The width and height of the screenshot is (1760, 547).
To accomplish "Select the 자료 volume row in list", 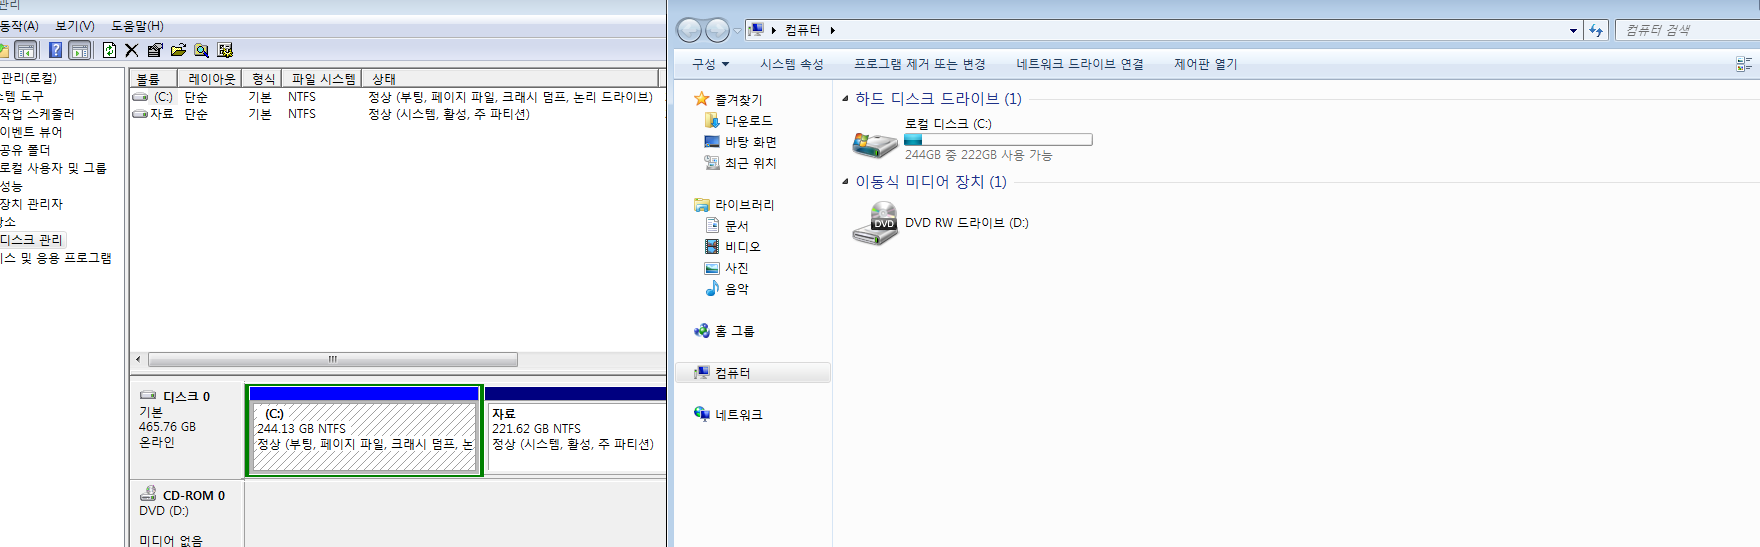I will point(396,114).
